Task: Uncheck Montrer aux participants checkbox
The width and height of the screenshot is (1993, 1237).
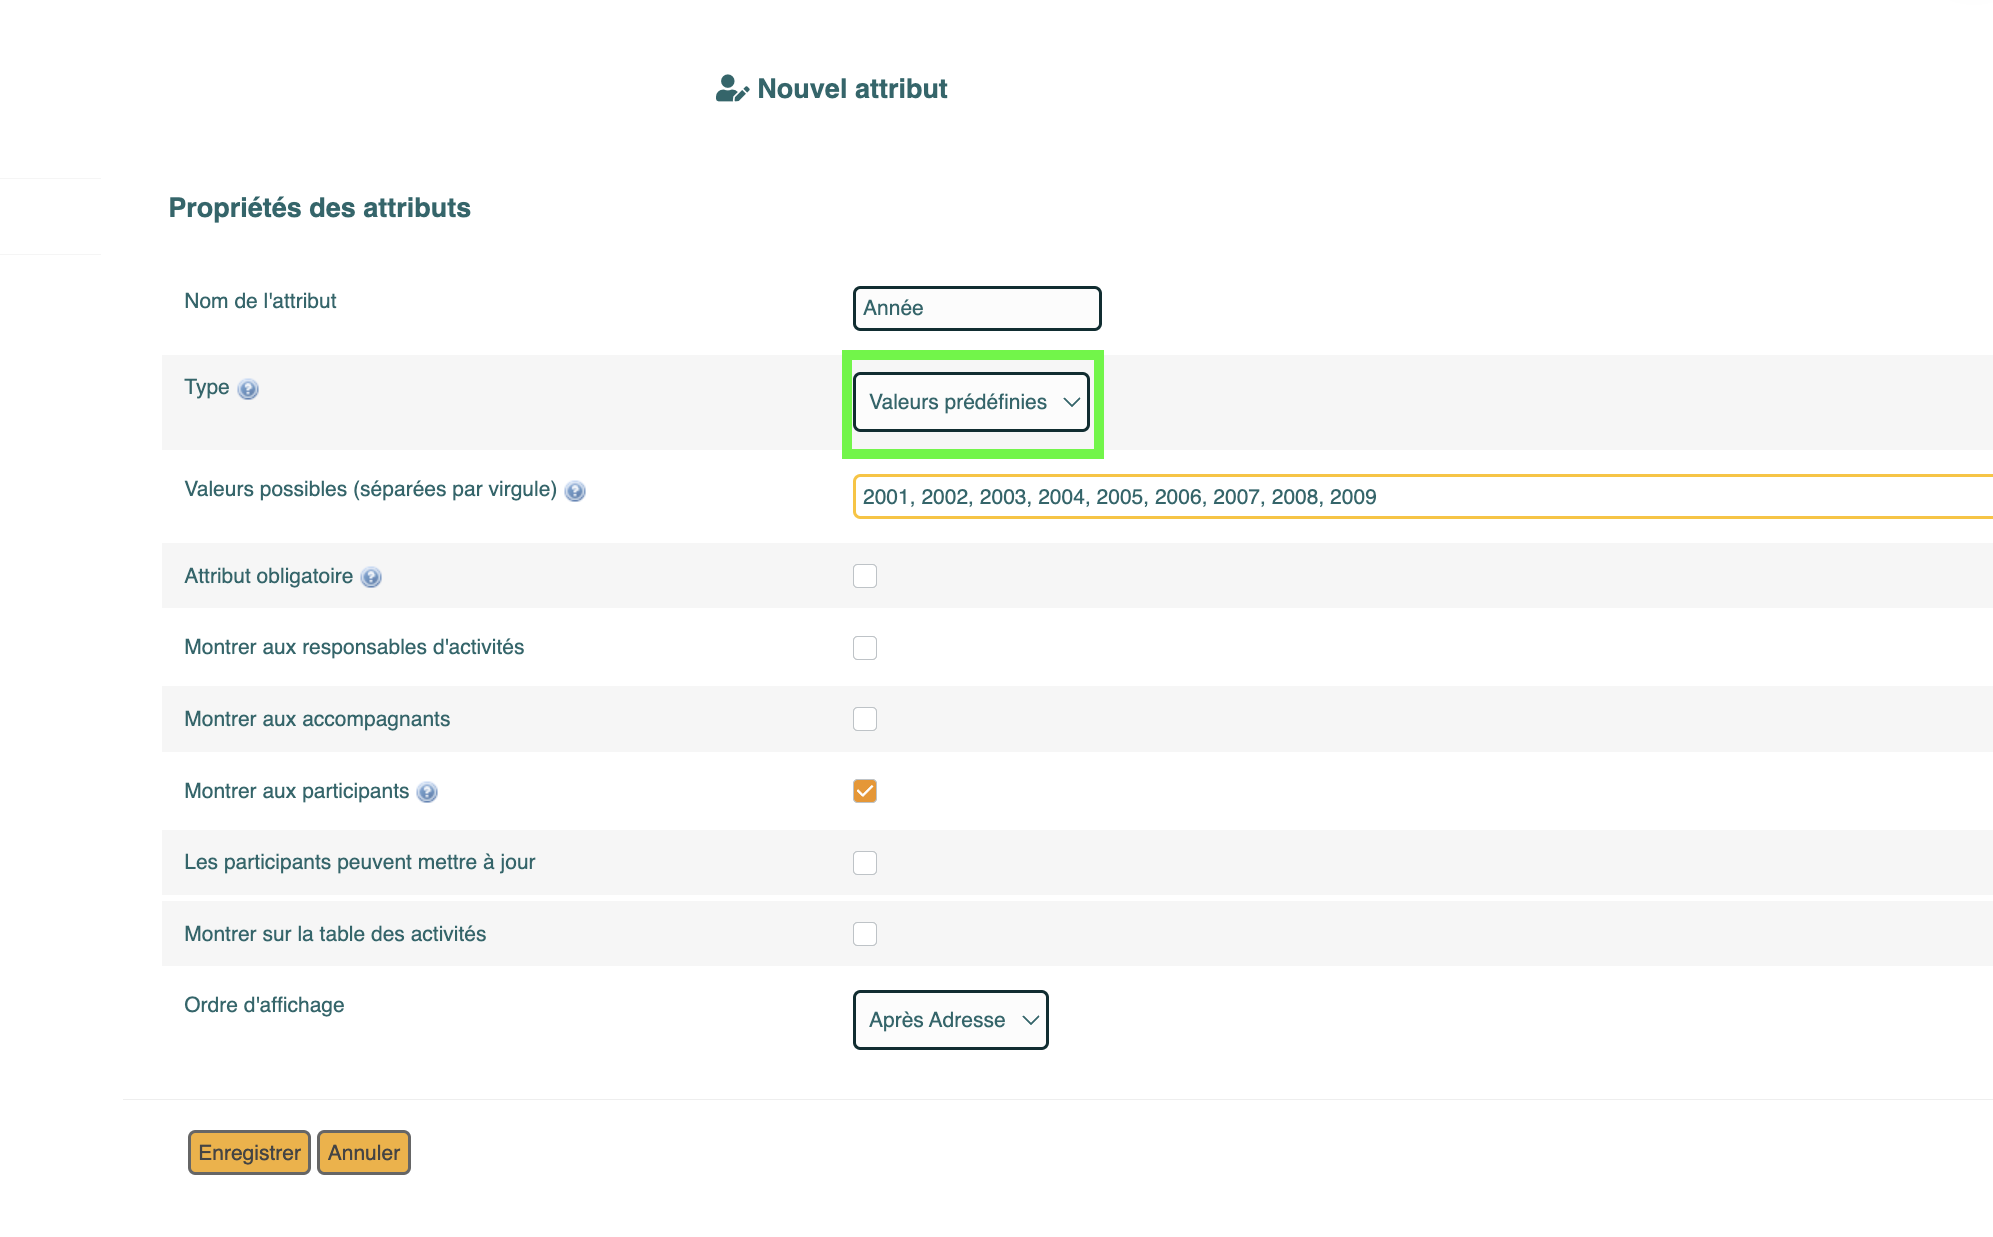Action: tap(865, 791)
